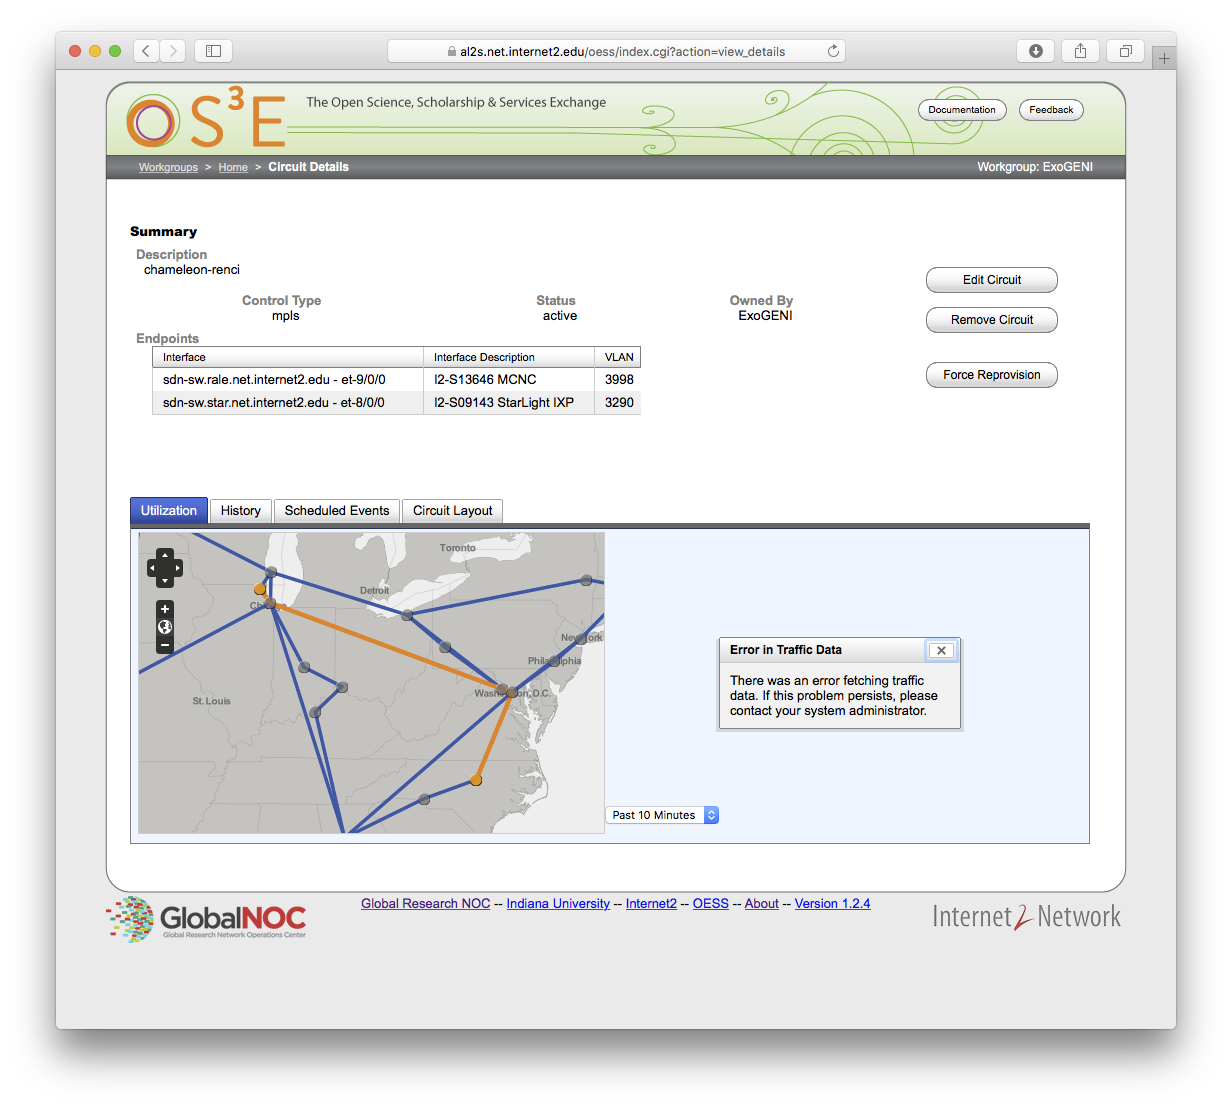The height and width of the screenshot is (1109, 1232).
Task: Click the GlobalNOC logo
Action: [206, 919]
